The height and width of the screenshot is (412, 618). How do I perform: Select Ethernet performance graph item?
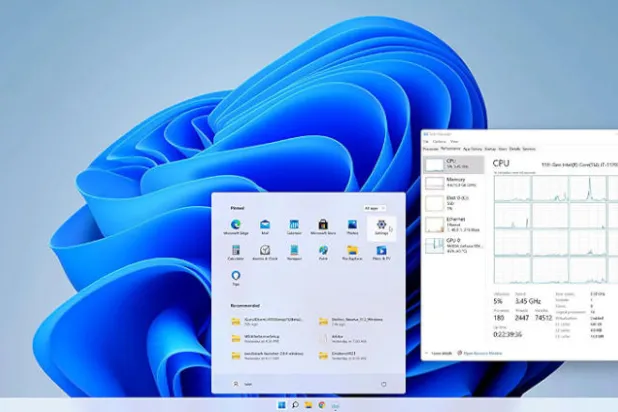(453, 226)
